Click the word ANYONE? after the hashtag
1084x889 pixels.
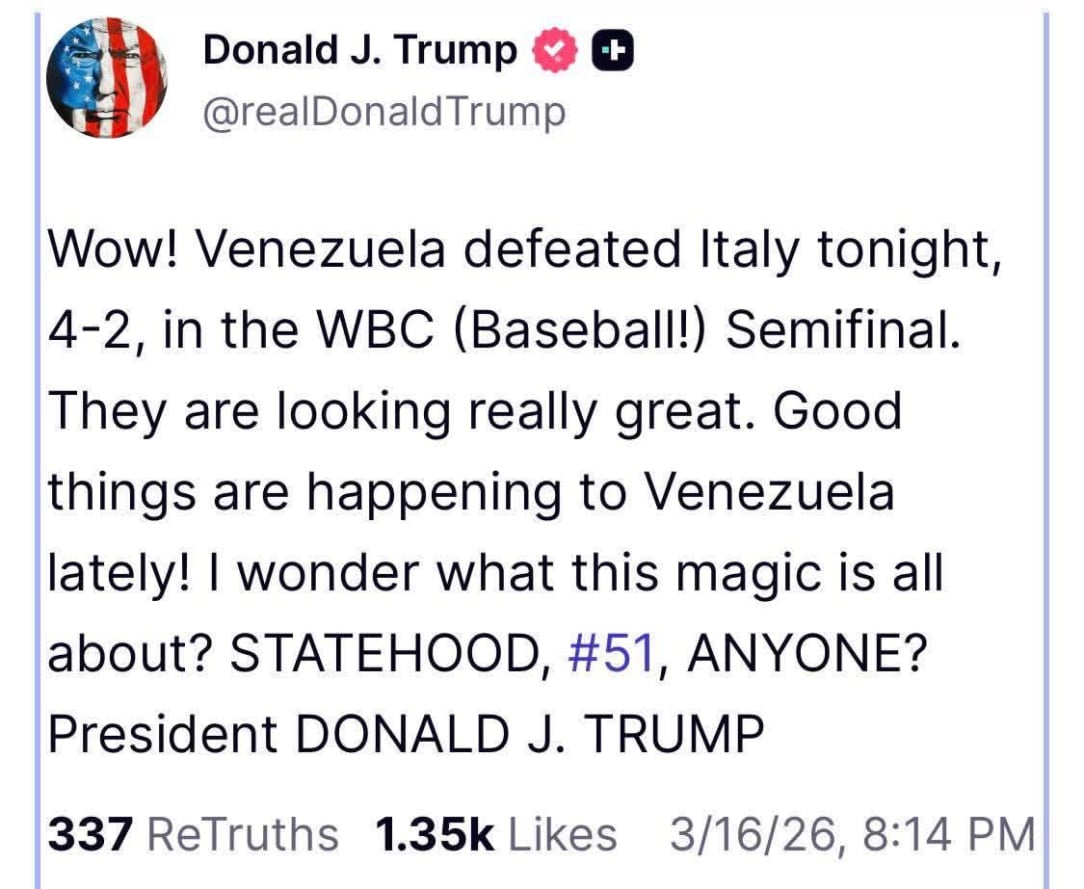coord(806,653)
